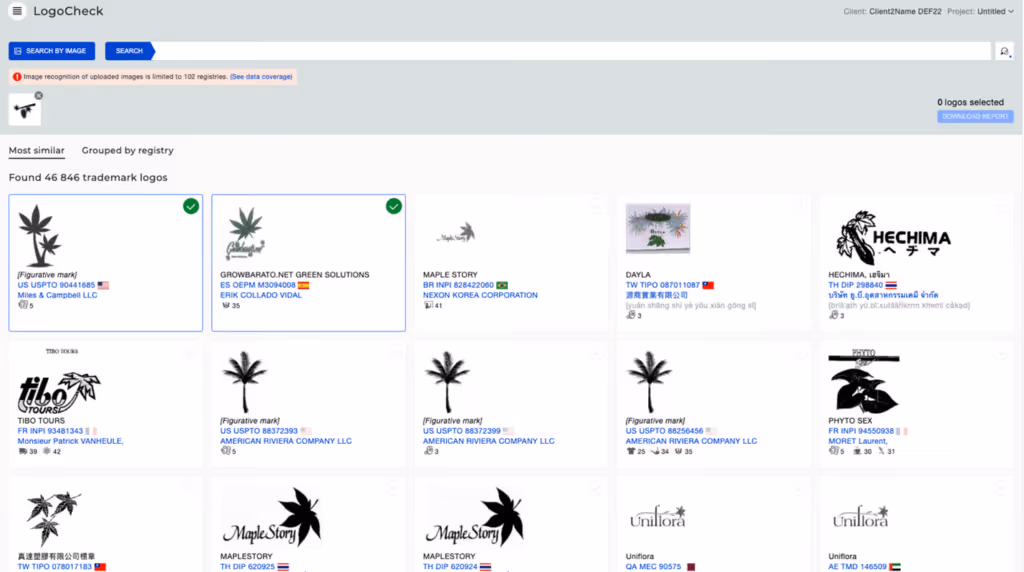
Task: Open the Miles & Campbell LLC owner link
Action: [x=57, y=295]
